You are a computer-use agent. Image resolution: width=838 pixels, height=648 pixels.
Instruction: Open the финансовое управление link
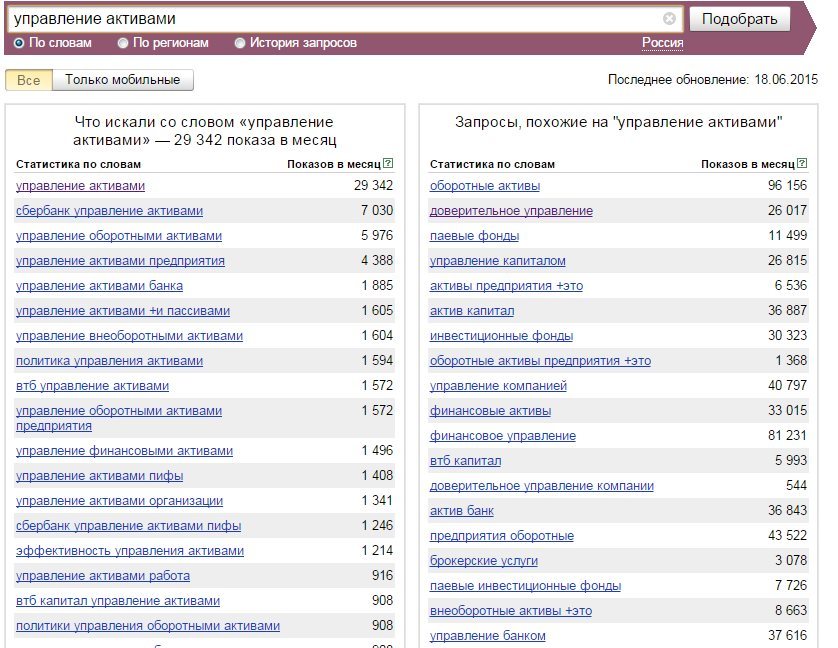[503, 436]
